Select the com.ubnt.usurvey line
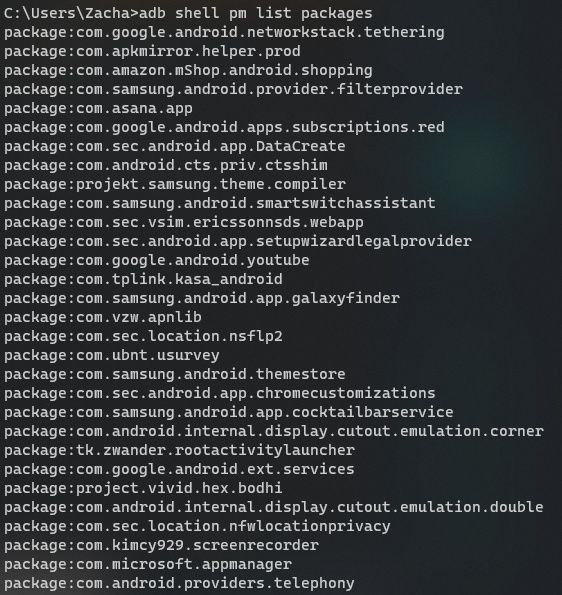The height and width of the screenshot is (595, 562). click(112, 355)
